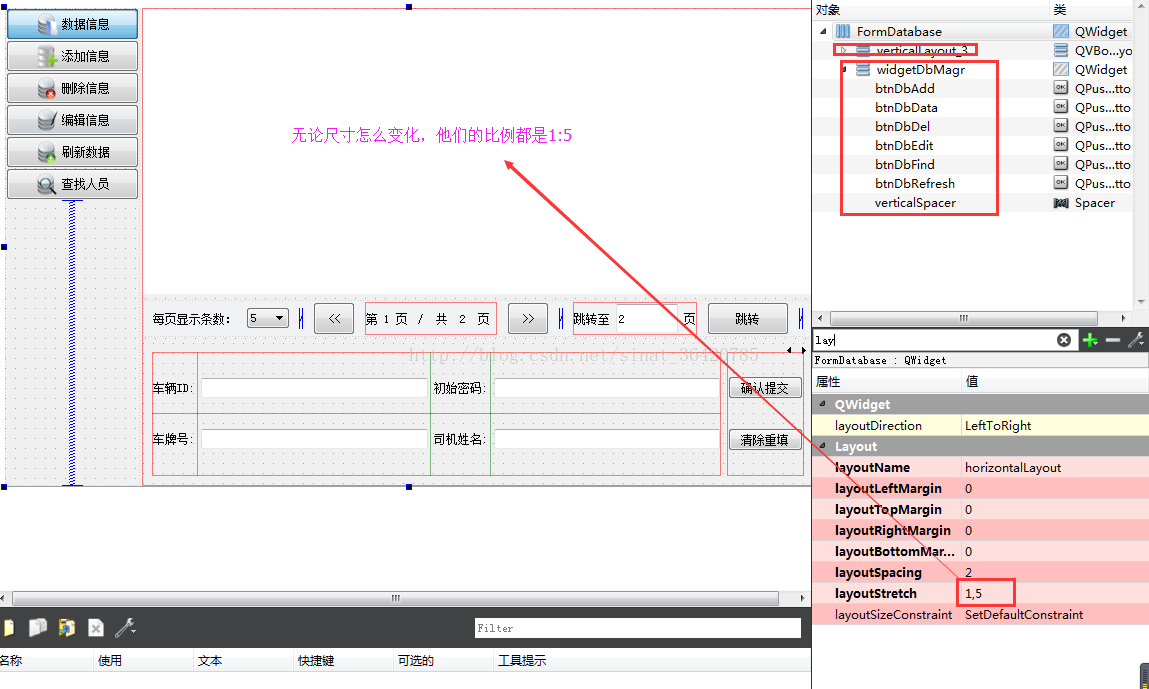The image size is (1149, 689).
Task: Click the next page >> button
Action: click(527, 318)
